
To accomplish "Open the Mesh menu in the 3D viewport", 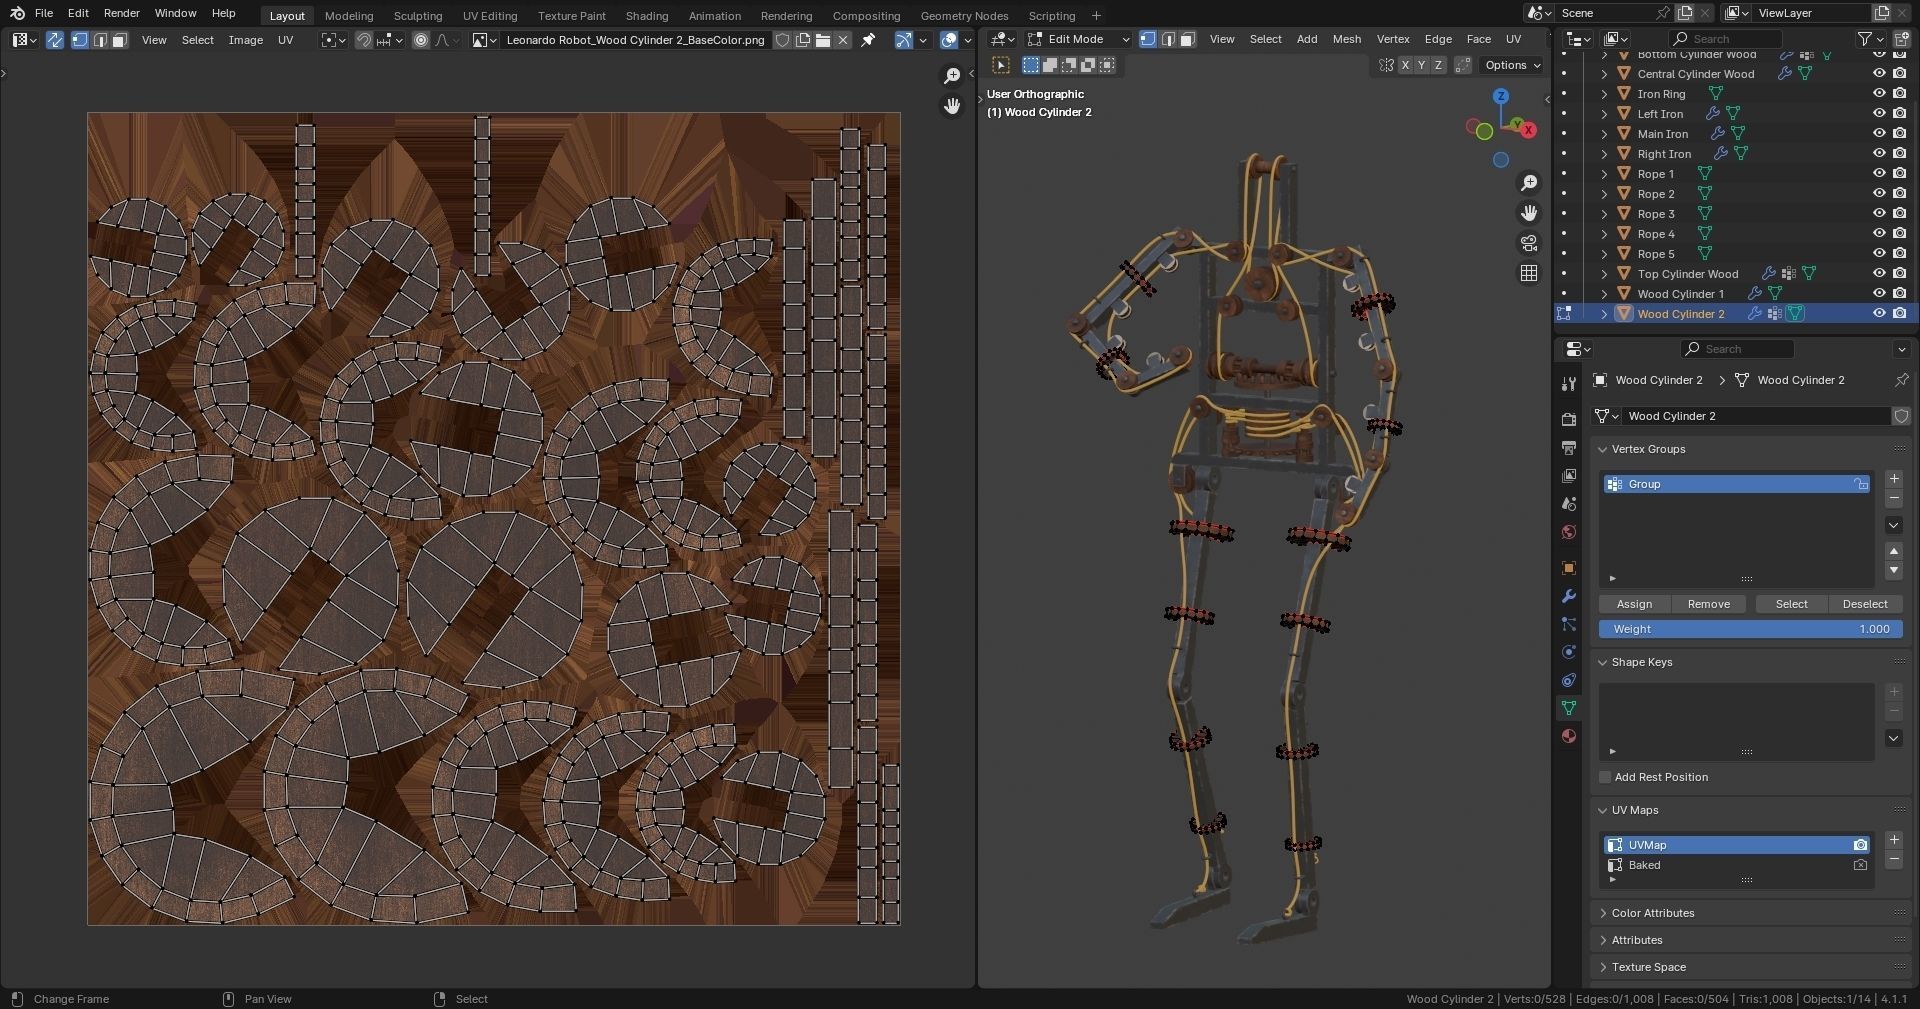I will pyautogui.click(x=1347, y=39).
